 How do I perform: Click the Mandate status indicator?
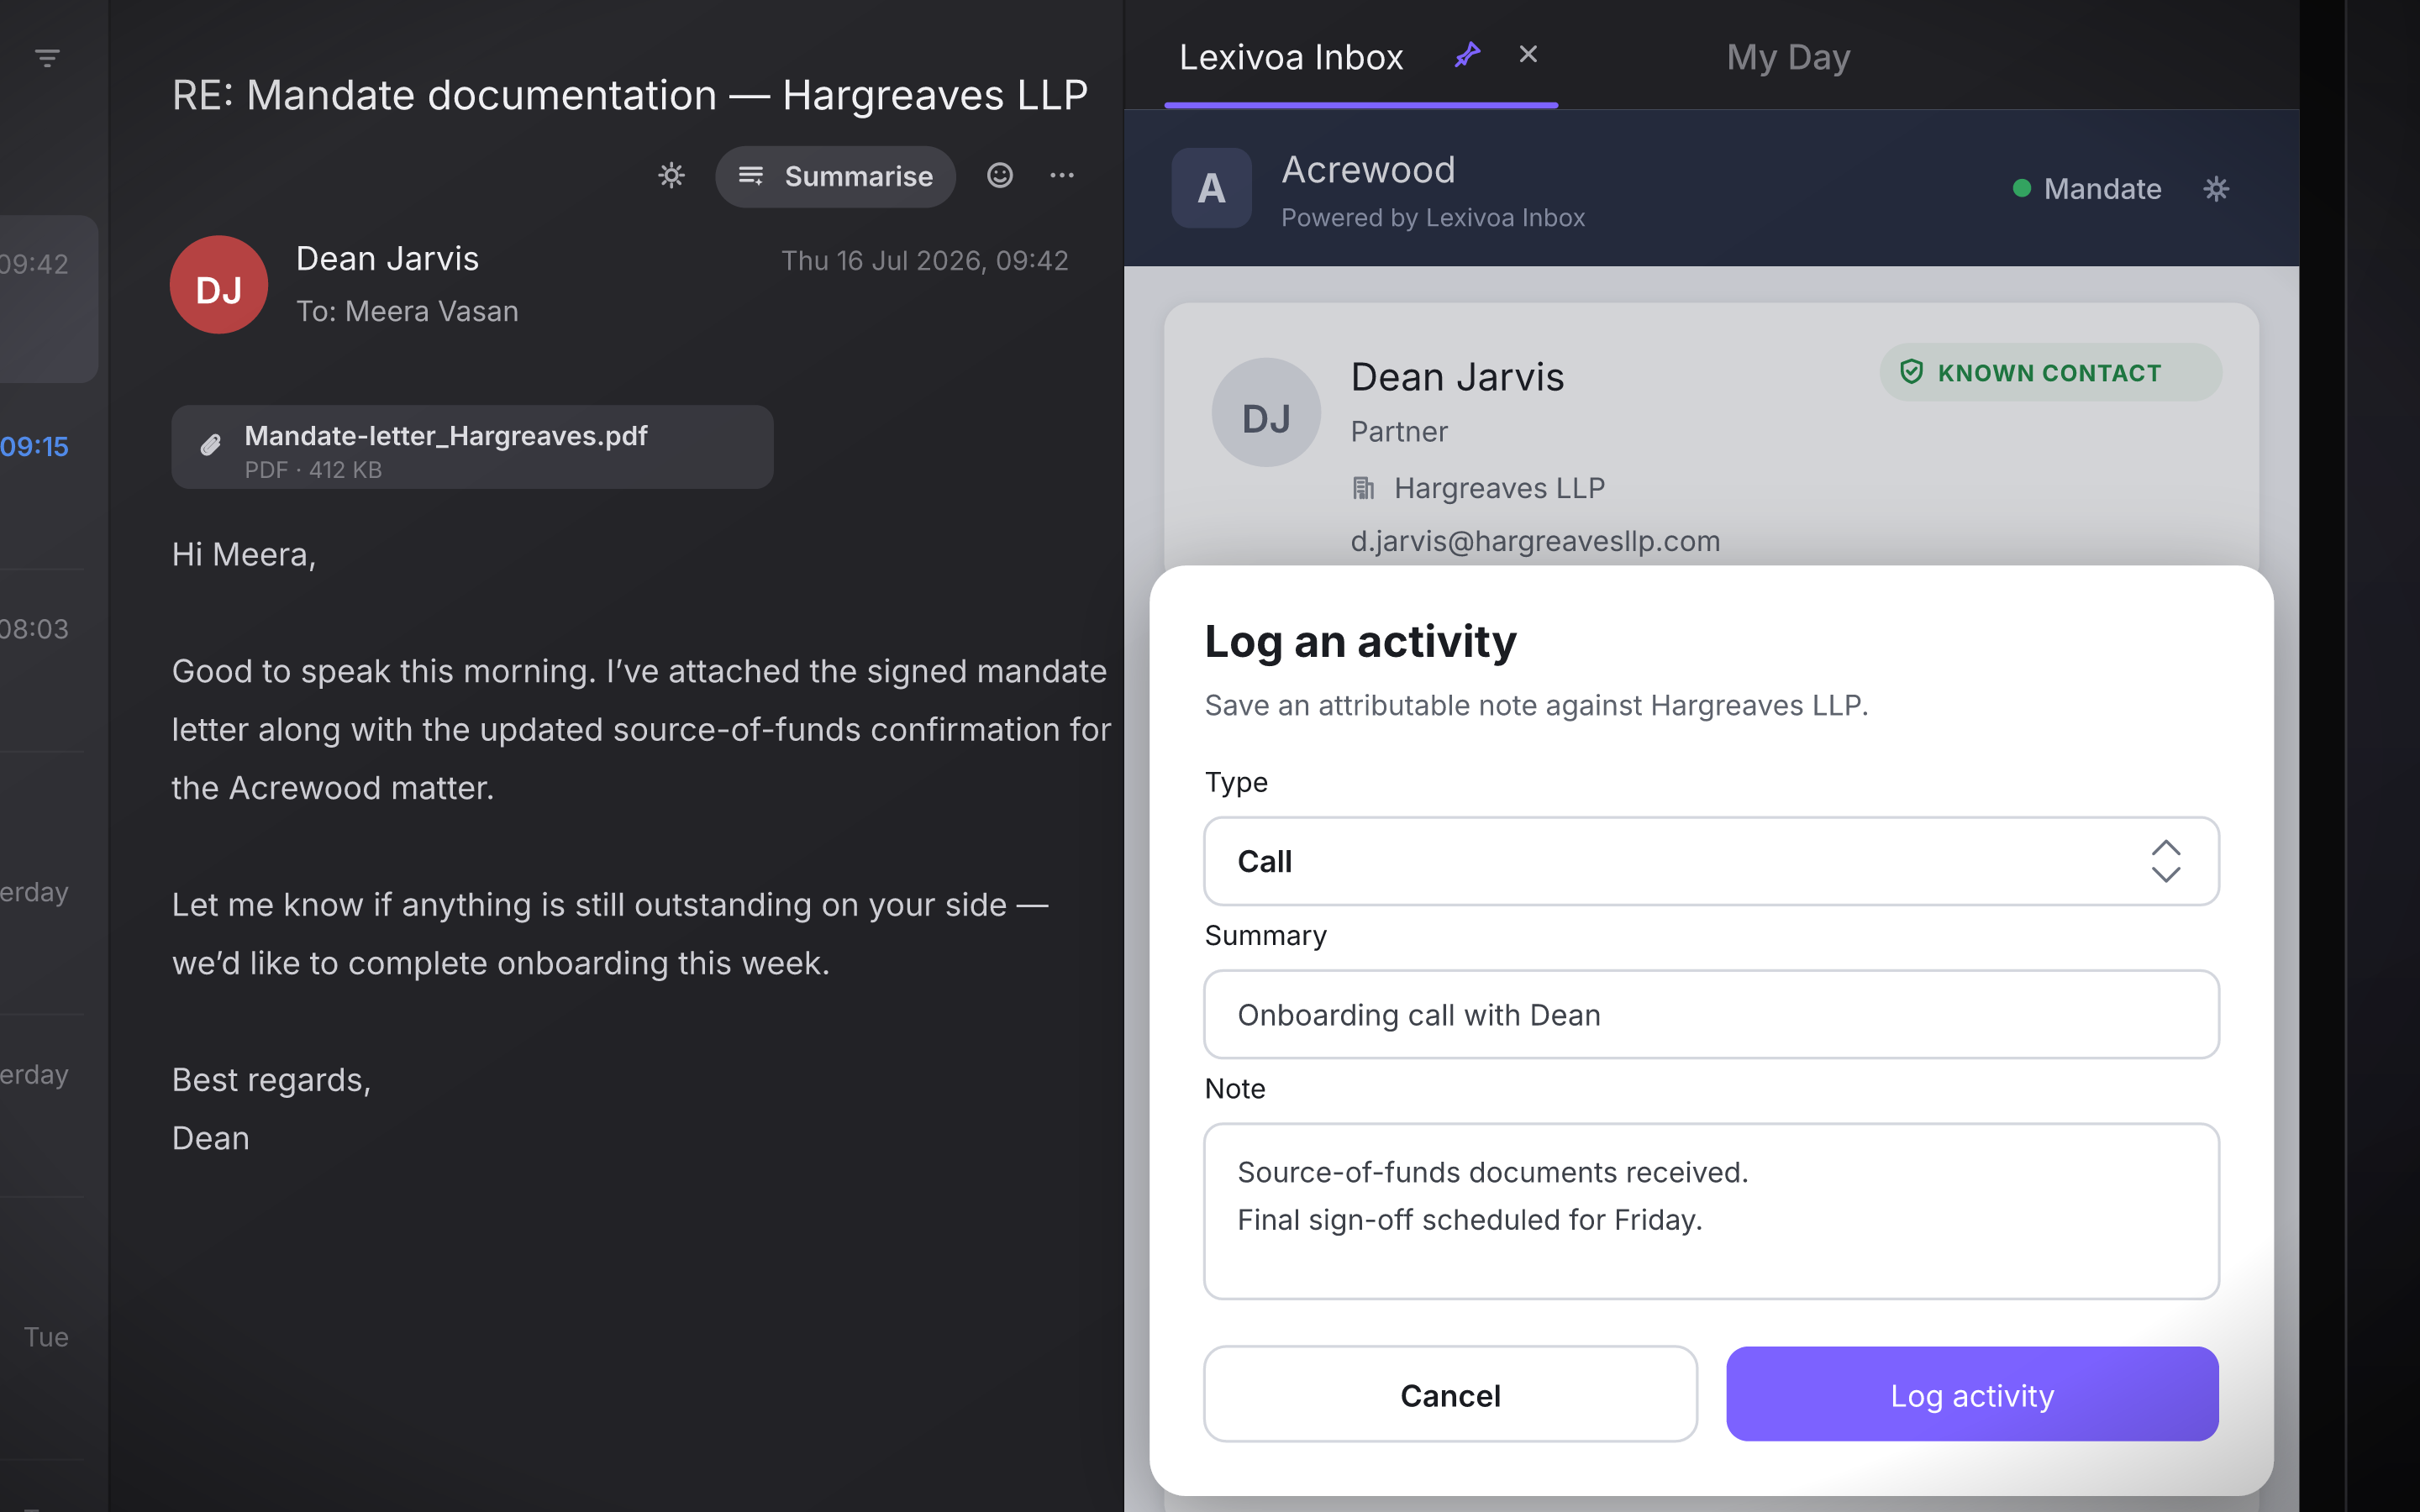click(x=2087, y=189)
